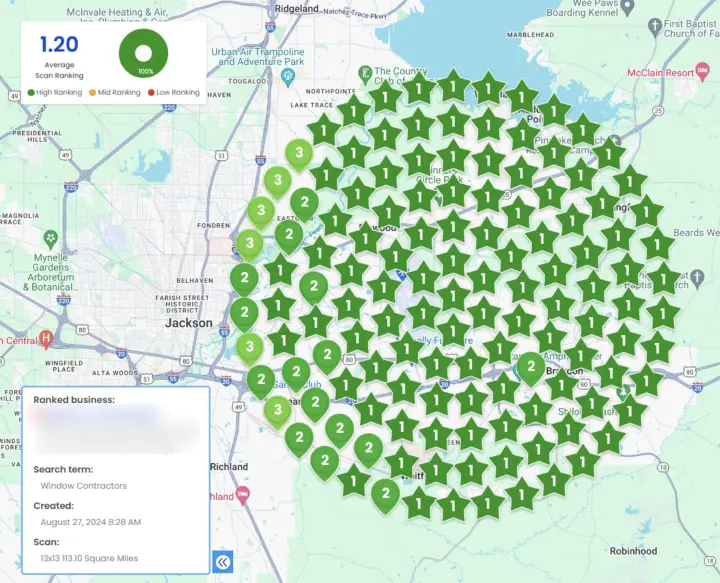The image size is (720, 583).
Task: Click the Marblehead label
Action: coord(530,34)
